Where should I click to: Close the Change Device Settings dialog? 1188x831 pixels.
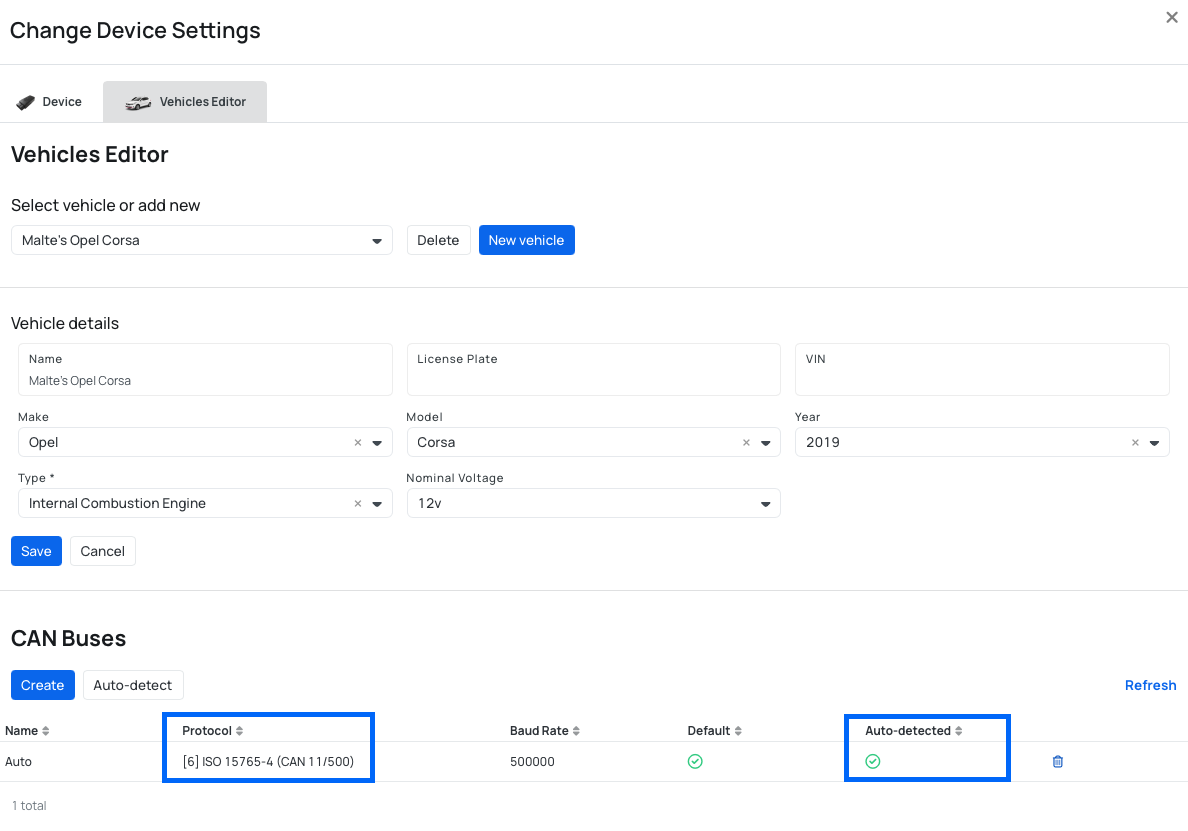tap(1172, 18)
